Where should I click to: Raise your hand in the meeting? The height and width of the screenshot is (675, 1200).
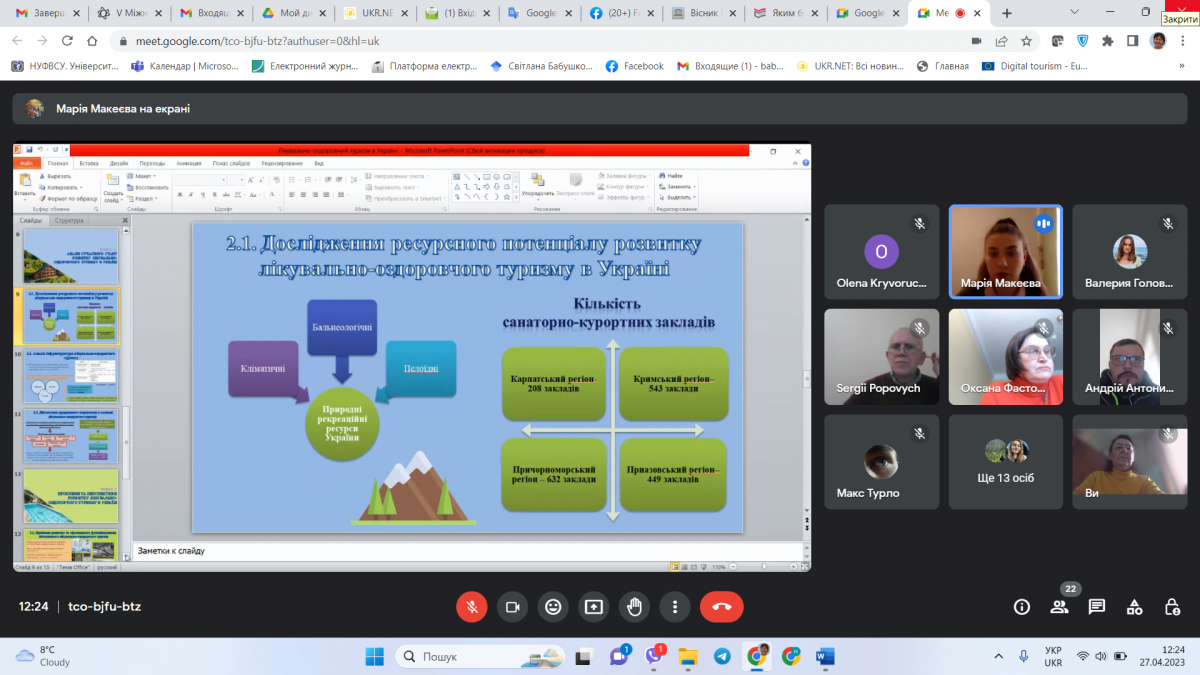click(x=634, y=606)
